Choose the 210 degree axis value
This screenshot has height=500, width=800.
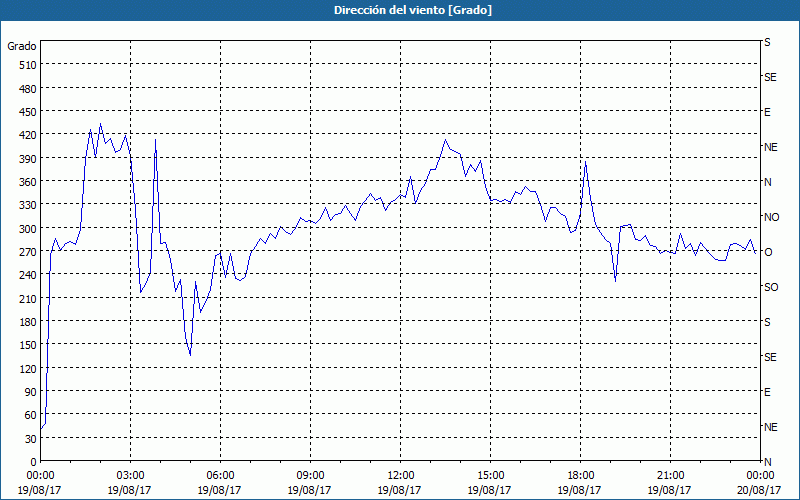pos(28,298)
